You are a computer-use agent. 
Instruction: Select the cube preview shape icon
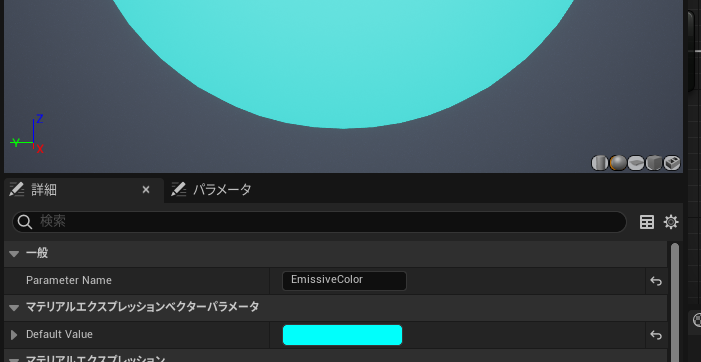coord(654,163)
